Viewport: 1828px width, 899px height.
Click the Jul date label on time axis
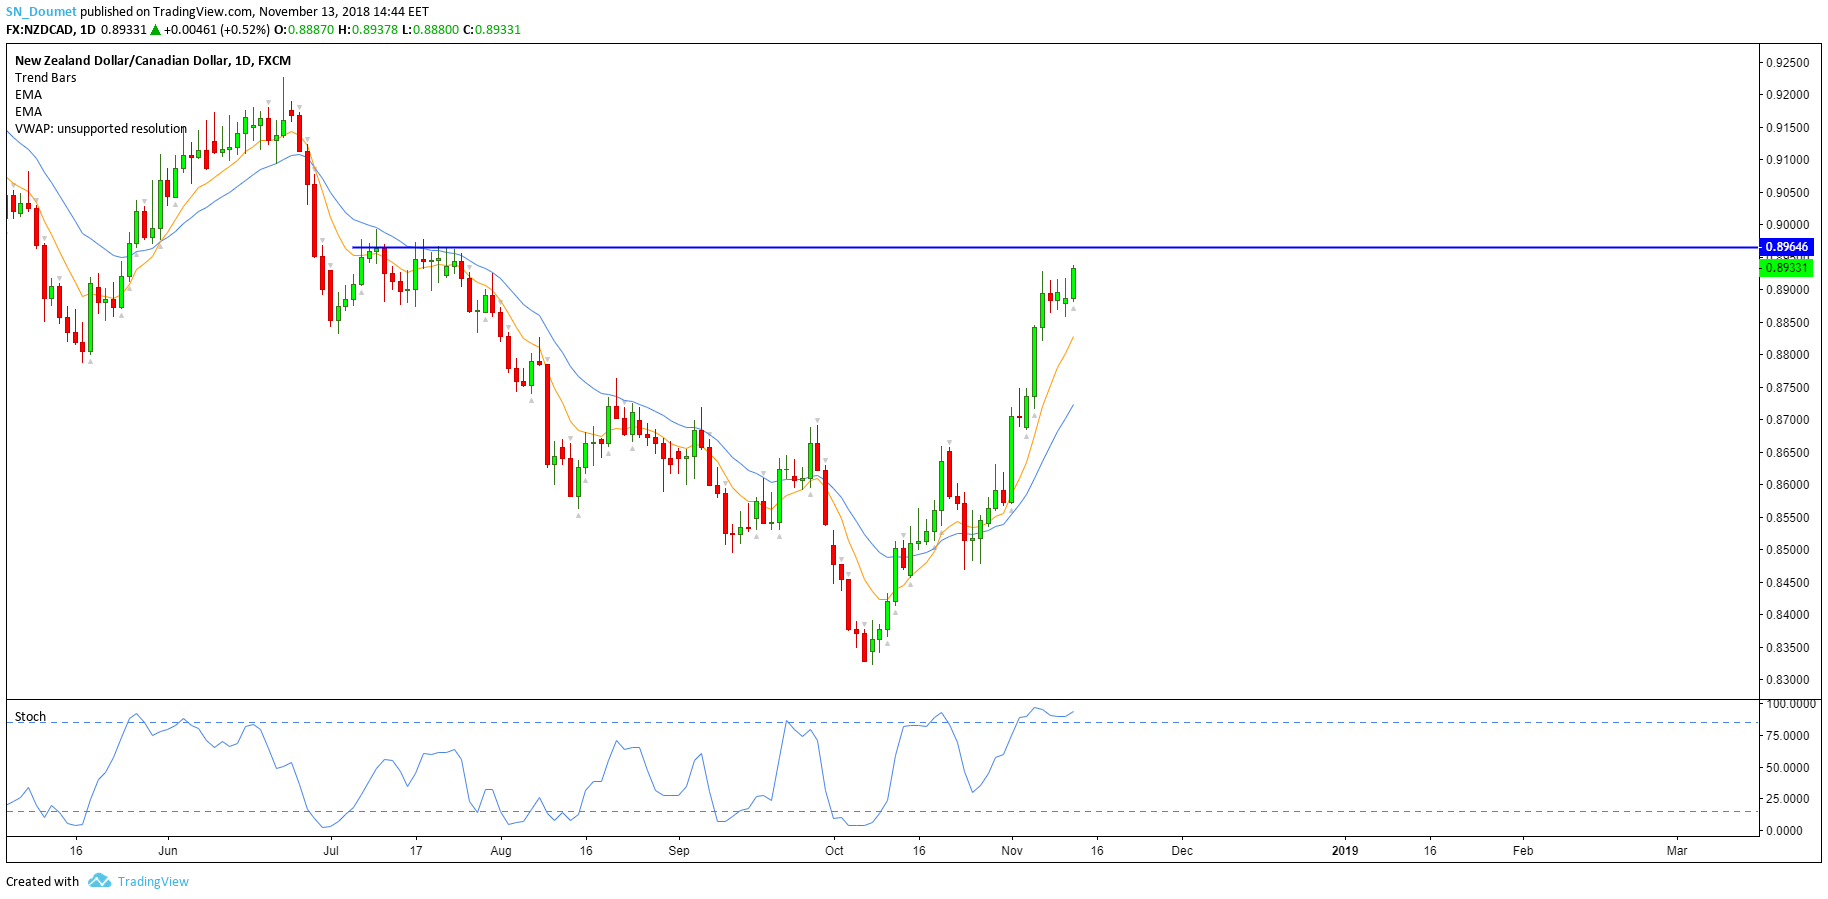pyautogui.click(x=331, y=851)
